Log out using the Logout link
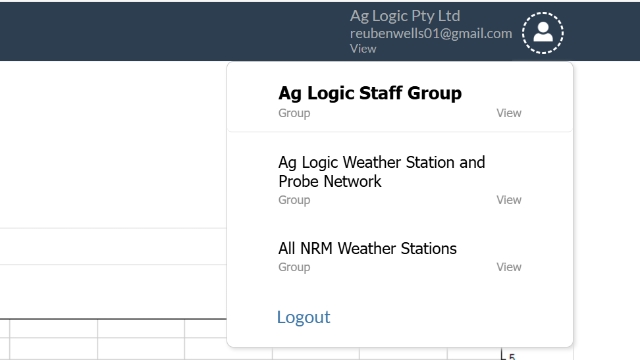 coord(303,317)
